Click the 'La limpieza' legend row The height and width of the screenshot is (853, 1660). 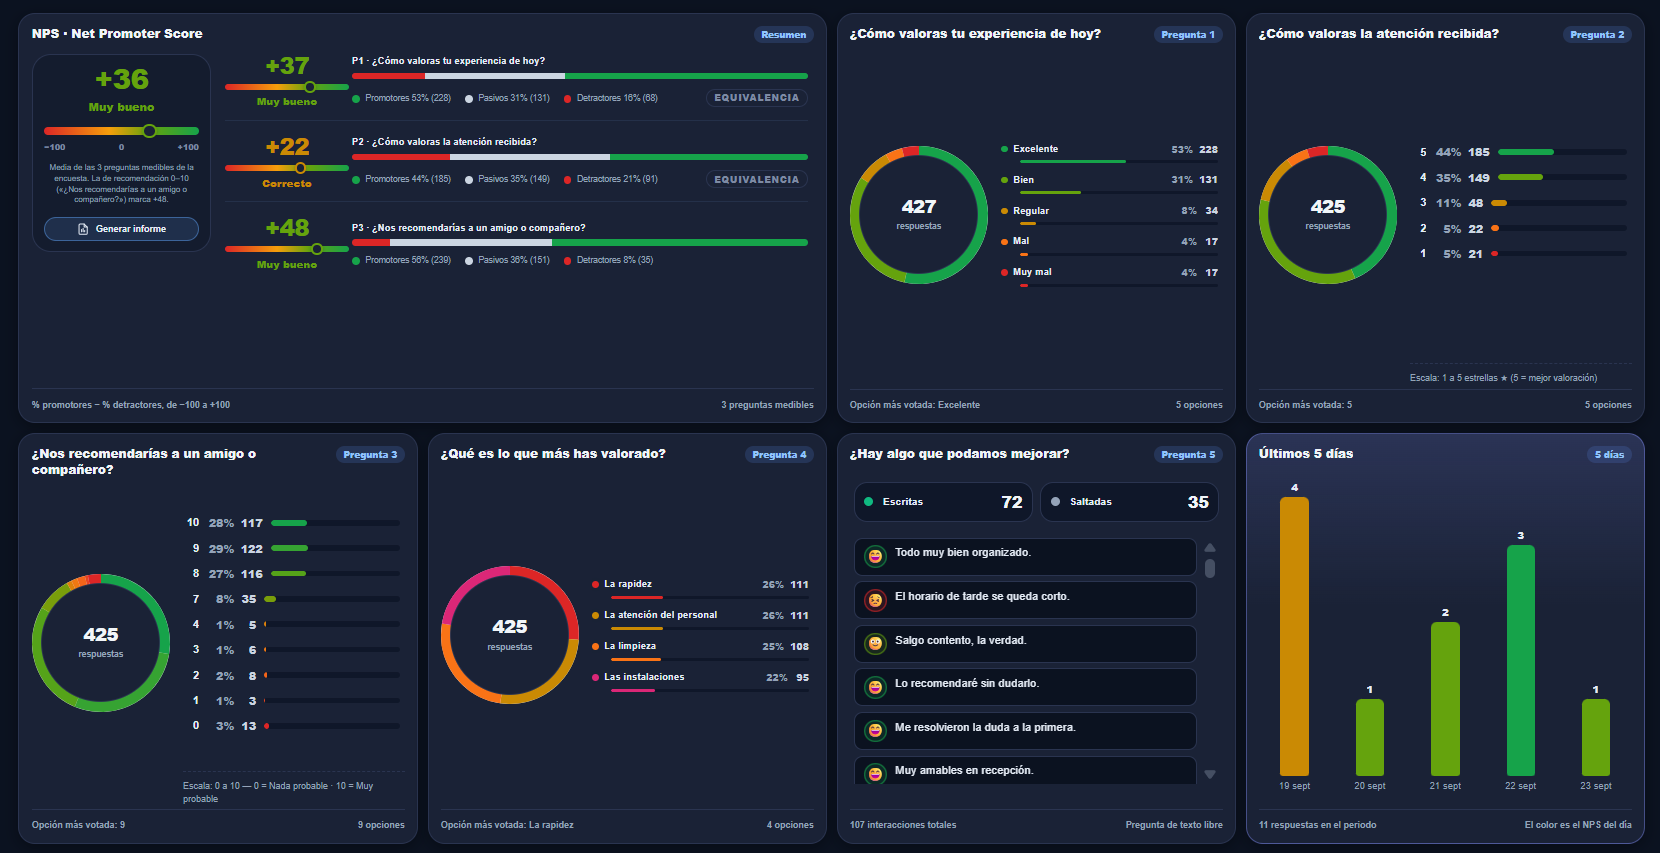pos(700,650)
